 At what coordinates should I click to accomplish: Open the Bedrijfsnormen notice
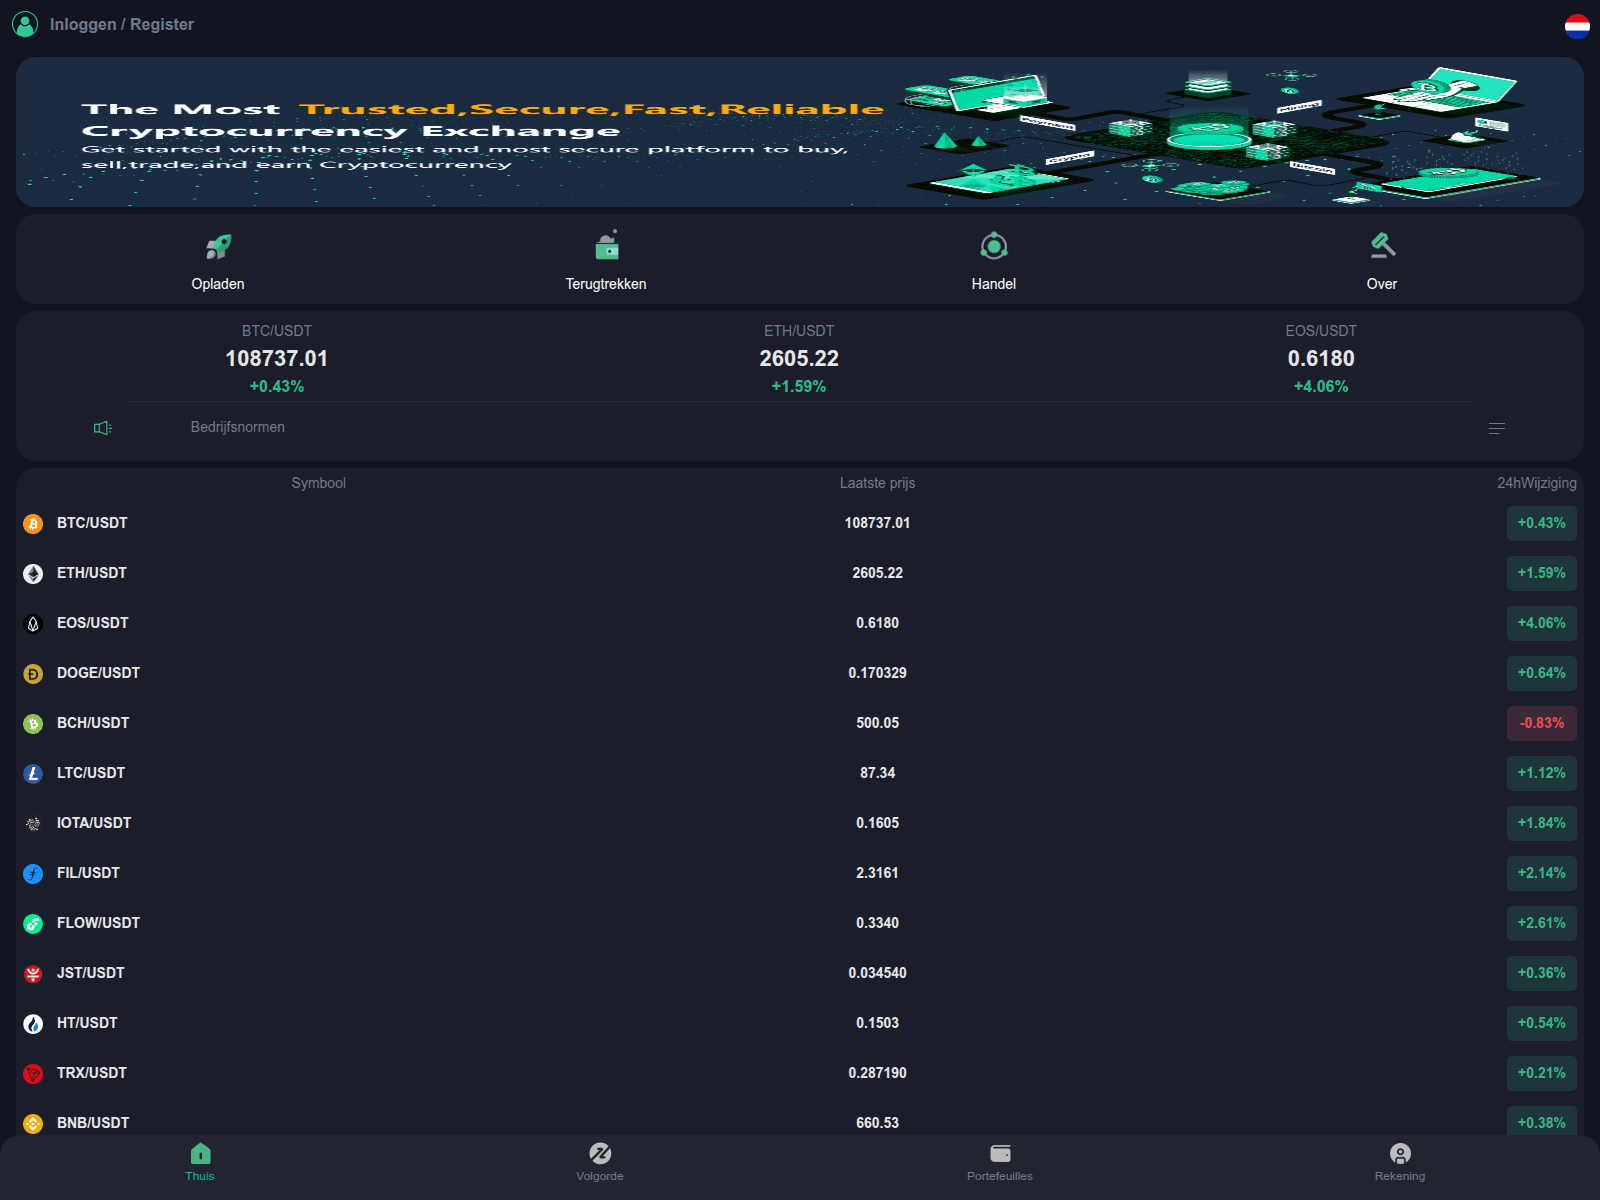point(238,427)
